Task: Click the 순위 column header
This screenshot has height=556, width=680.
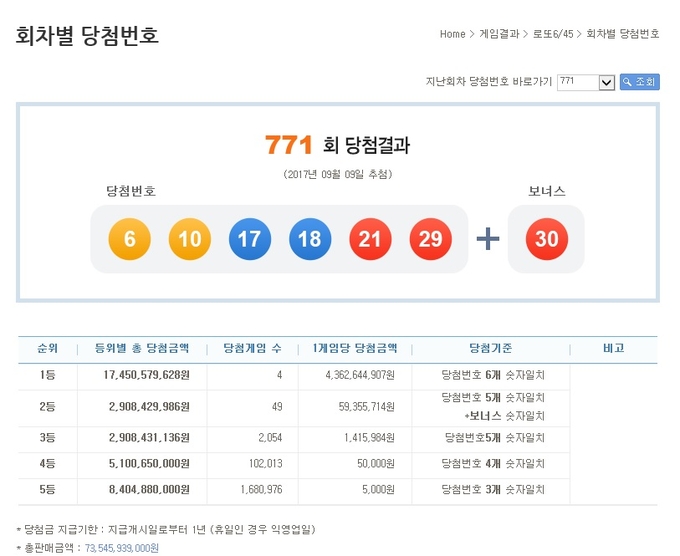Action: pos(47,349)
